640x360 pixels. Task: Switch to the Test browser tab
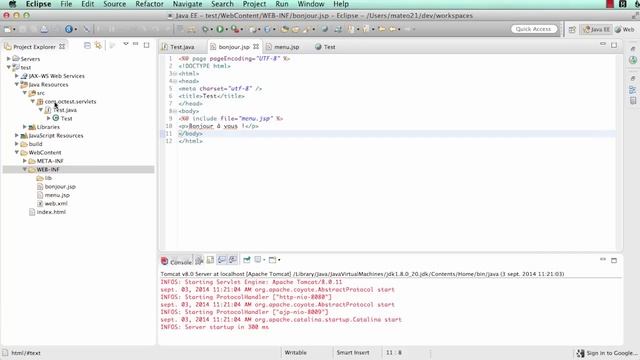point(325,47)
